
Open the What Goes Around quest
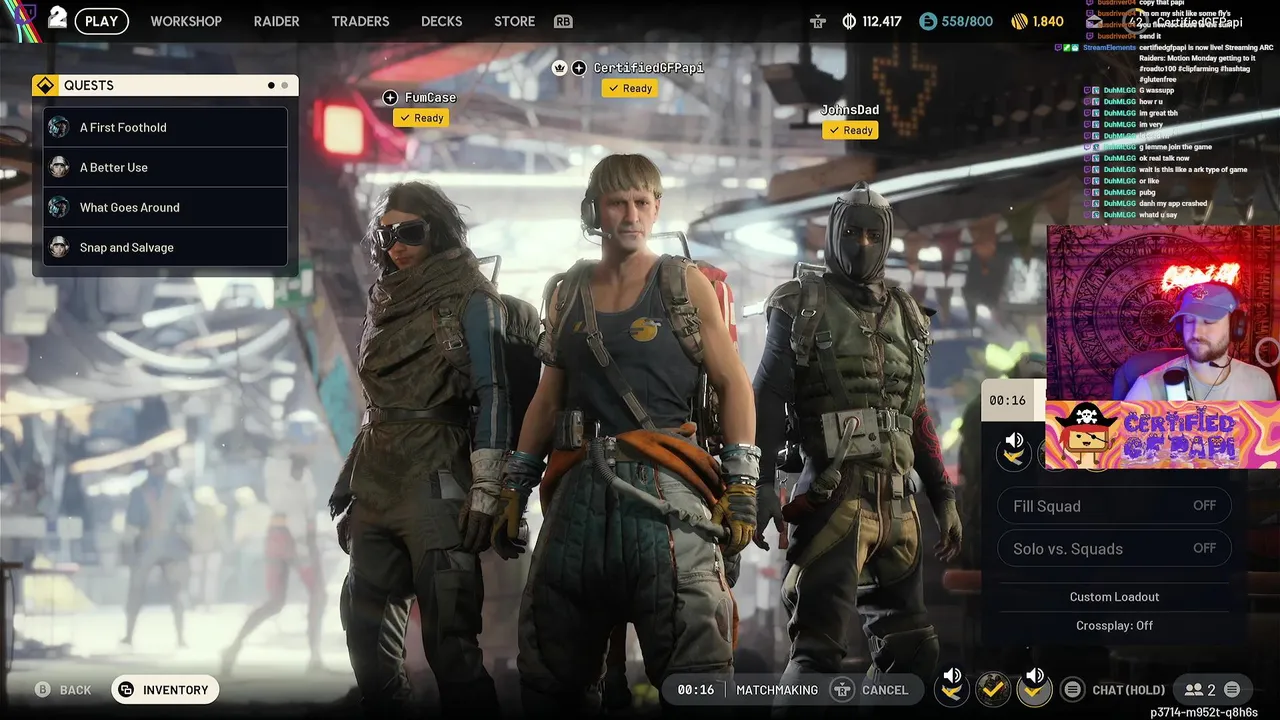tap(165, 207)
